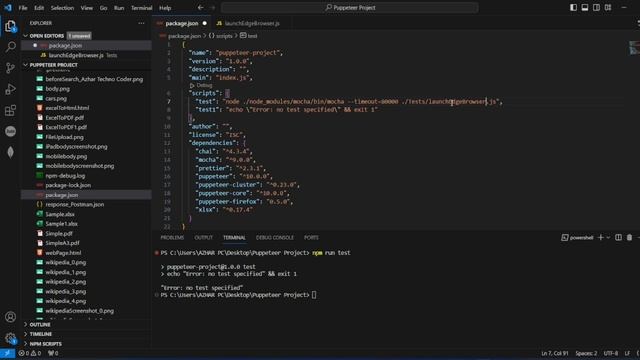Image resolution: width=640 pixels, height=360 pixels.
Task: Click UTF-8 encoding status entry
Action: click(x=611, y=353)
